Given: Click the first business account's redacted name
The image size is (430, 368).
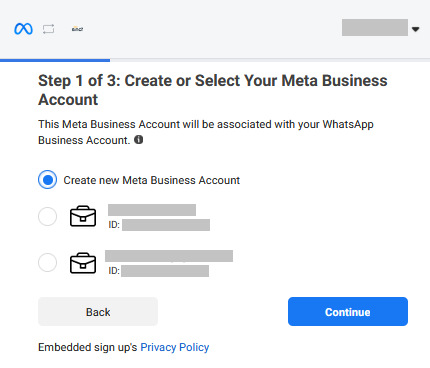Looking at the screenshot, I should (152, 210).
